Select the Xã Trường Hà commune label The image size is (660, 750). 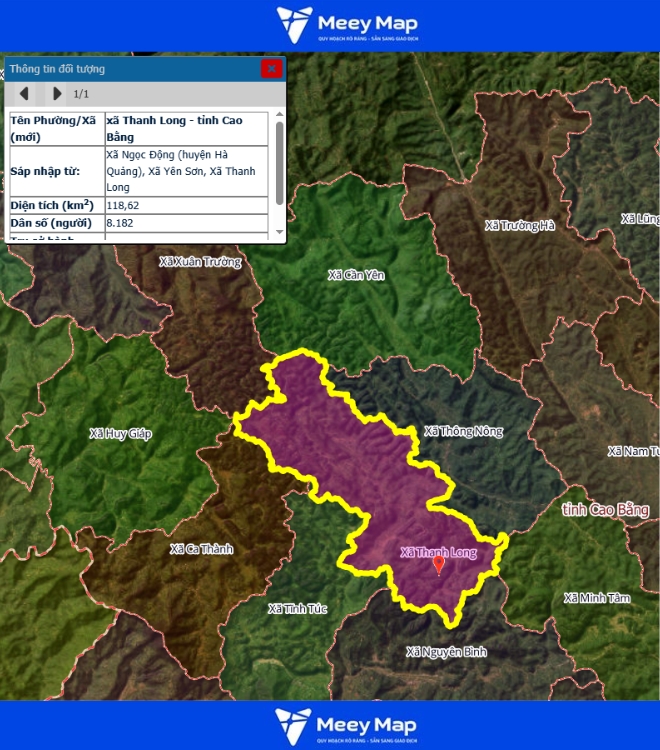click(519, 225)
